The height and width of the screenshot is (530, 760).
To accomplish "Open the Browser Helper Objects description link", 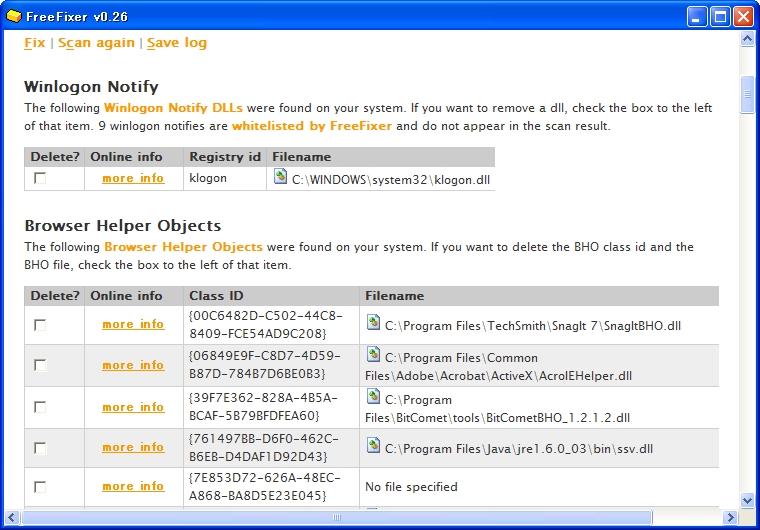I will click(x=183, y=247).
